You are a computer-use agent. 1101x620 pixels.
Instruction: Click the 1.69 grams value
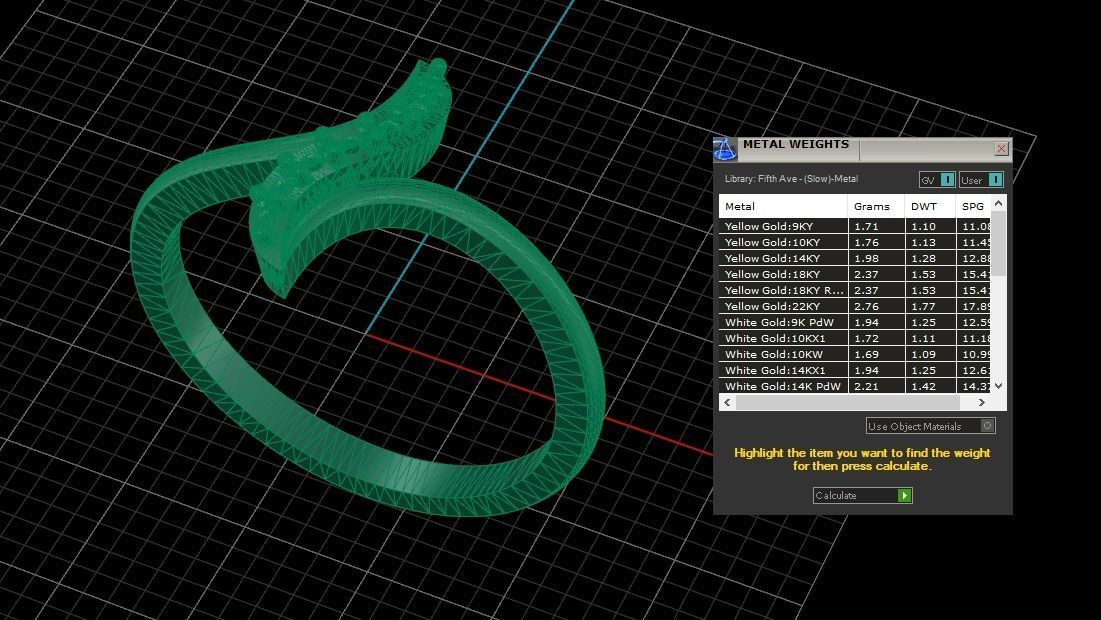[866, 355]
